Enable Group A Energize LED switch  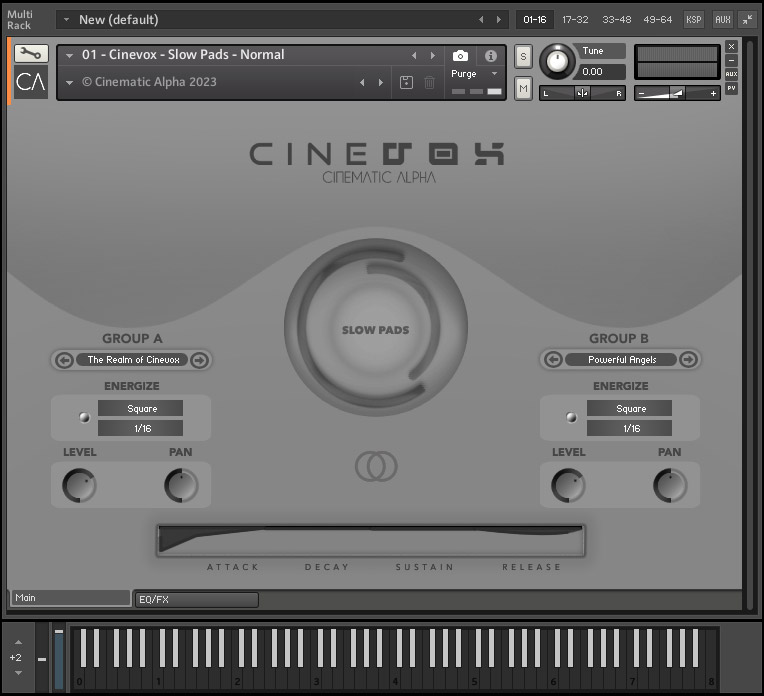[x=84, y=418]
